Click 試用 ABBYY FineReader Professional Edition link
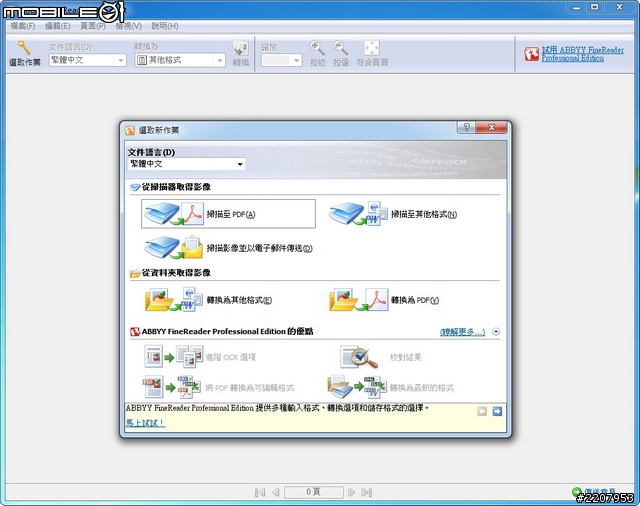The image size is (640, 506). click(x=583, y=54)
